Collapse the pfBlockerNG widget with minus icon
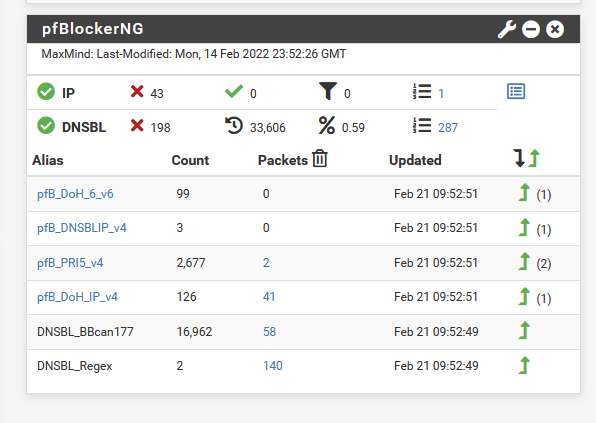596x423 pixels. click(531, 29)
